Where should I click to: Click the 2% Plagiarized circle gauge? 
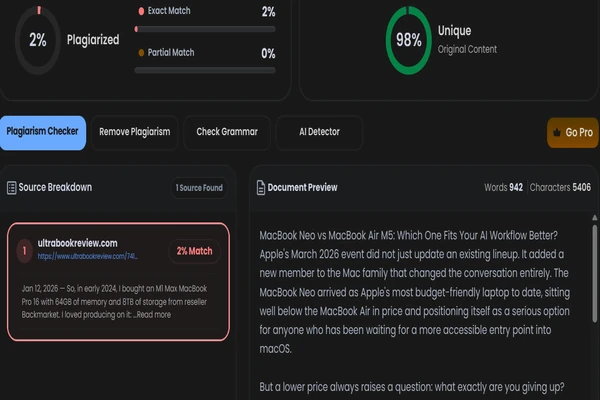(x=38, y=40)
